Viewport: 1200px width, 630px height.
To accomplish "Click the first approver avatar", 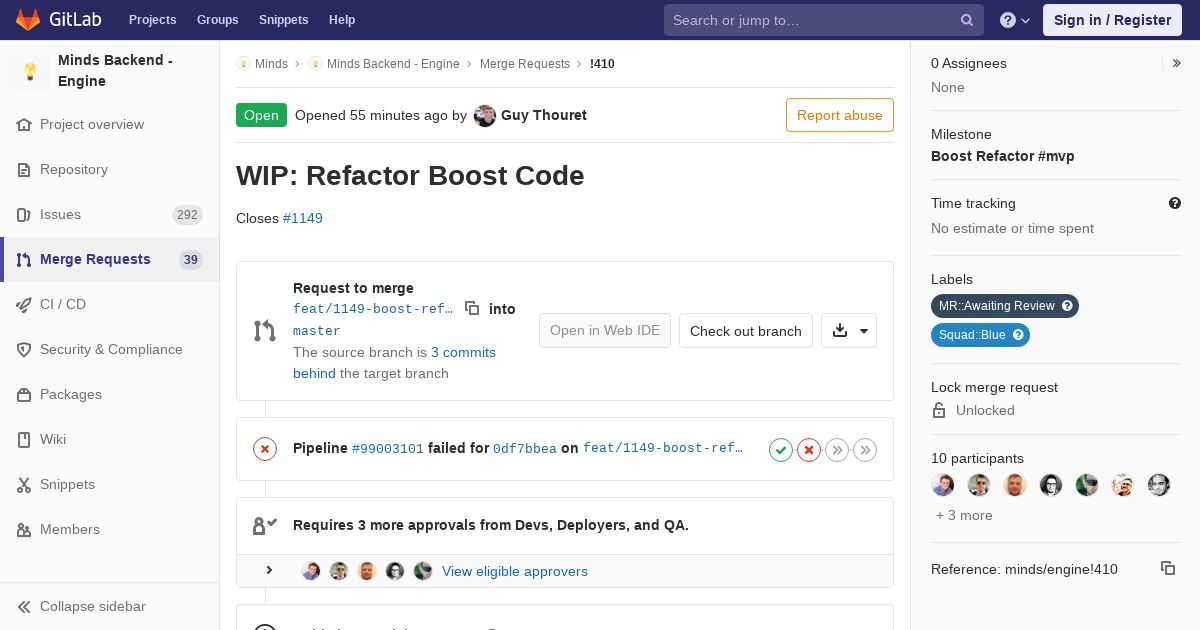I will (x=311, y=571).
